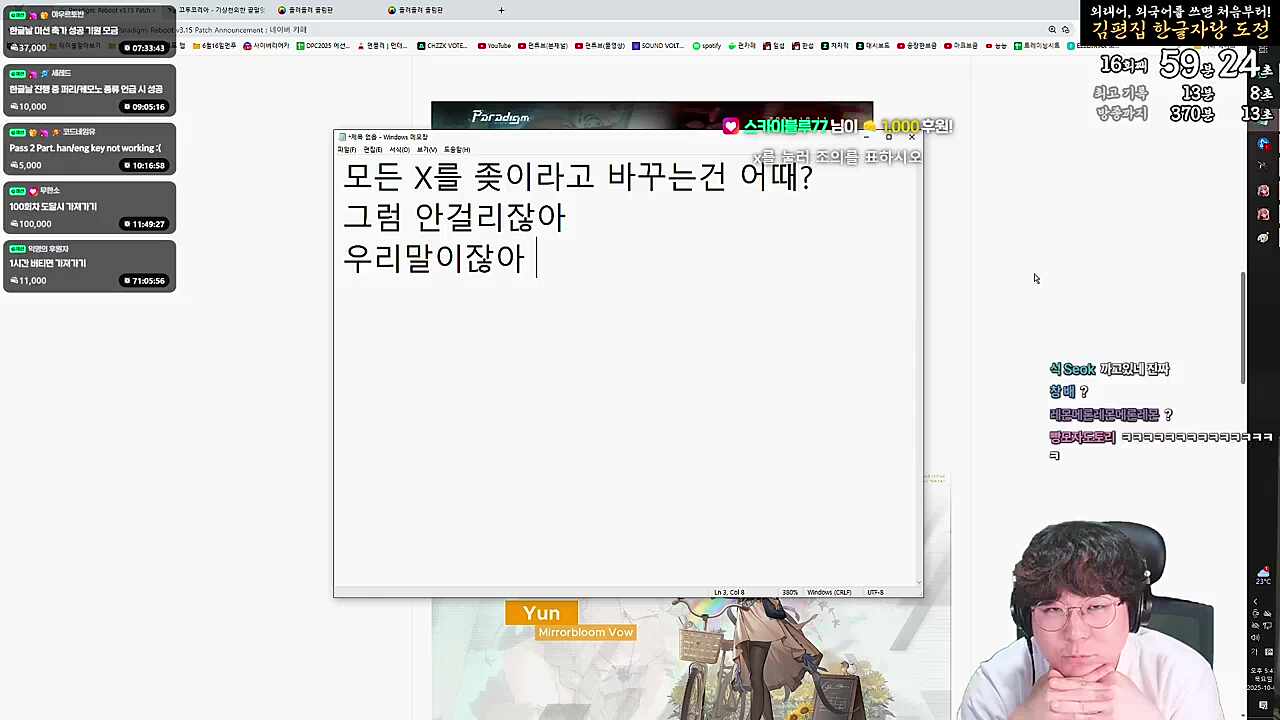This screenshot has width=1280, height=720.
Task: Click the Yun character name label
Action: point(541,613)
